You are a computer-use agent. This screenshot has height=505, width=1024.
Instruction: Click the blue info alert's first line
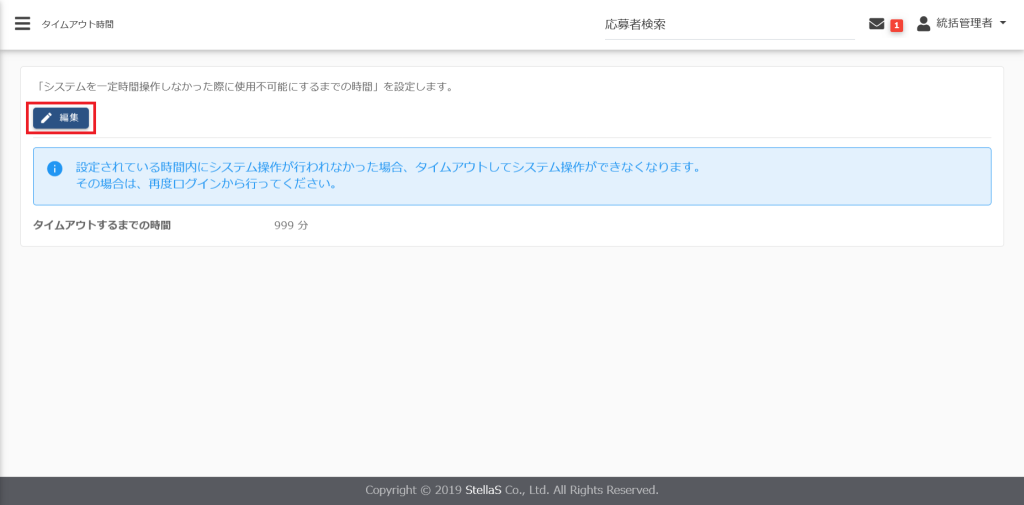(388, 167)
